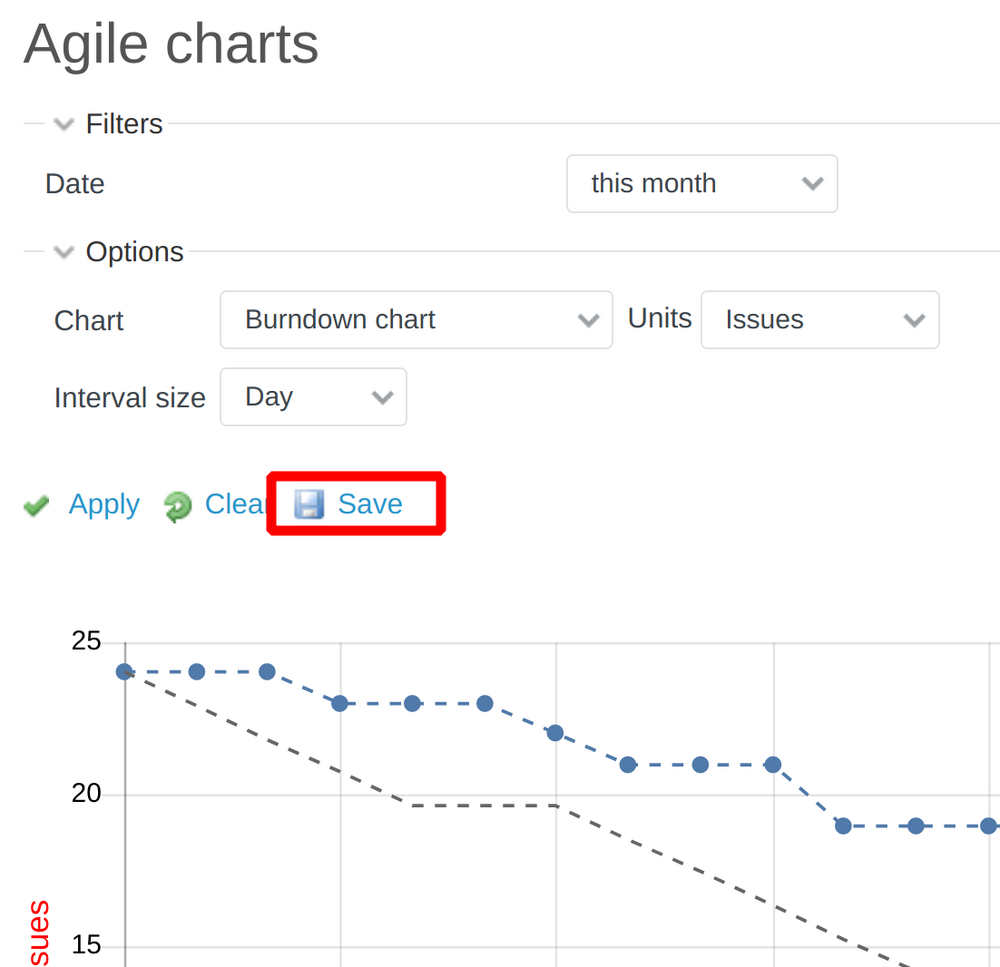The image size is (1000, 967).
Task: Click the Clear link
Action: 234,505
